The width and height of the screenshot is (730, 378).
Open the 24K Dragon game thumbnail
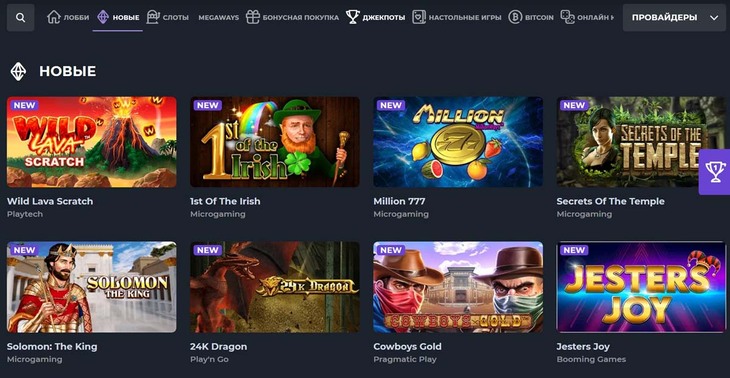[275, 287]
